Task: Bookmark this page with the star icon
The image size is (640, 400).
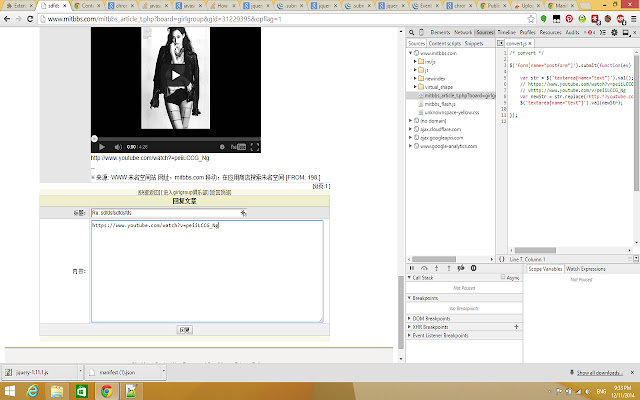Action: coord(531,19)
